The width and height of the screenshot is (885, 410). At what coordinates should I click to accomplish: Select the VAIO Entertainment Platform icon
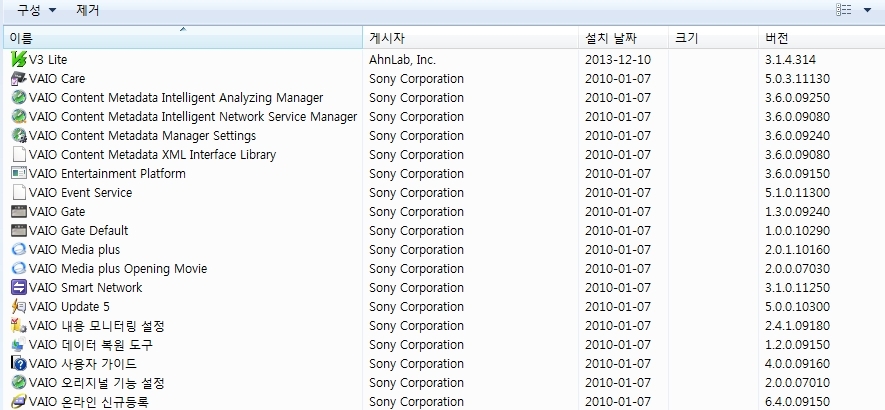pyautogui.click(x=19, y=174)
